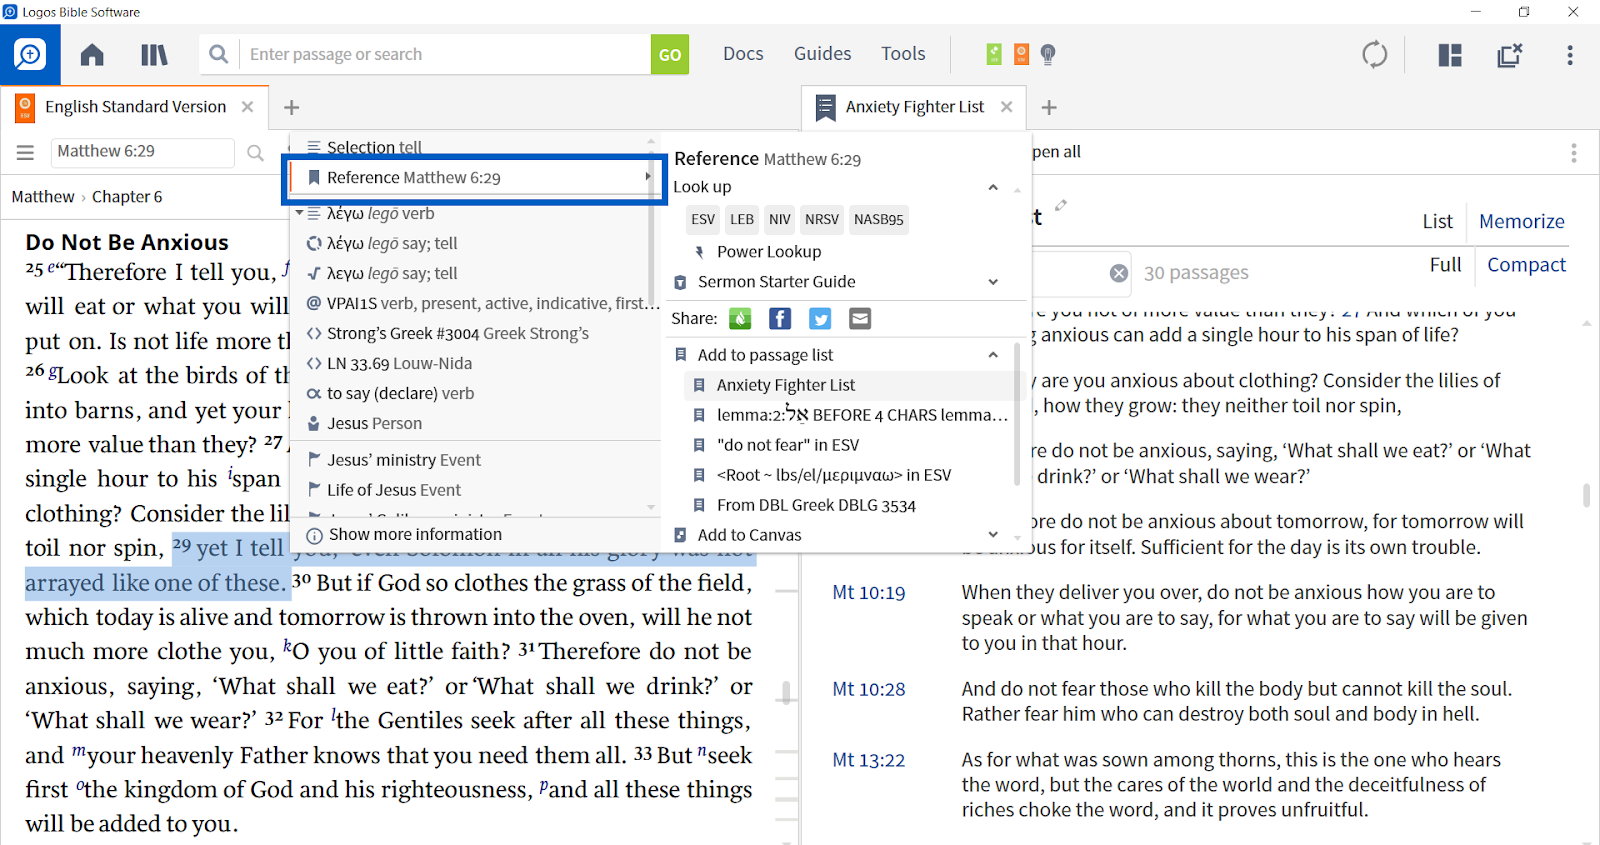1600x845 pixels.
Task: Open the main application kebab menu
Action: point(1570,54)
